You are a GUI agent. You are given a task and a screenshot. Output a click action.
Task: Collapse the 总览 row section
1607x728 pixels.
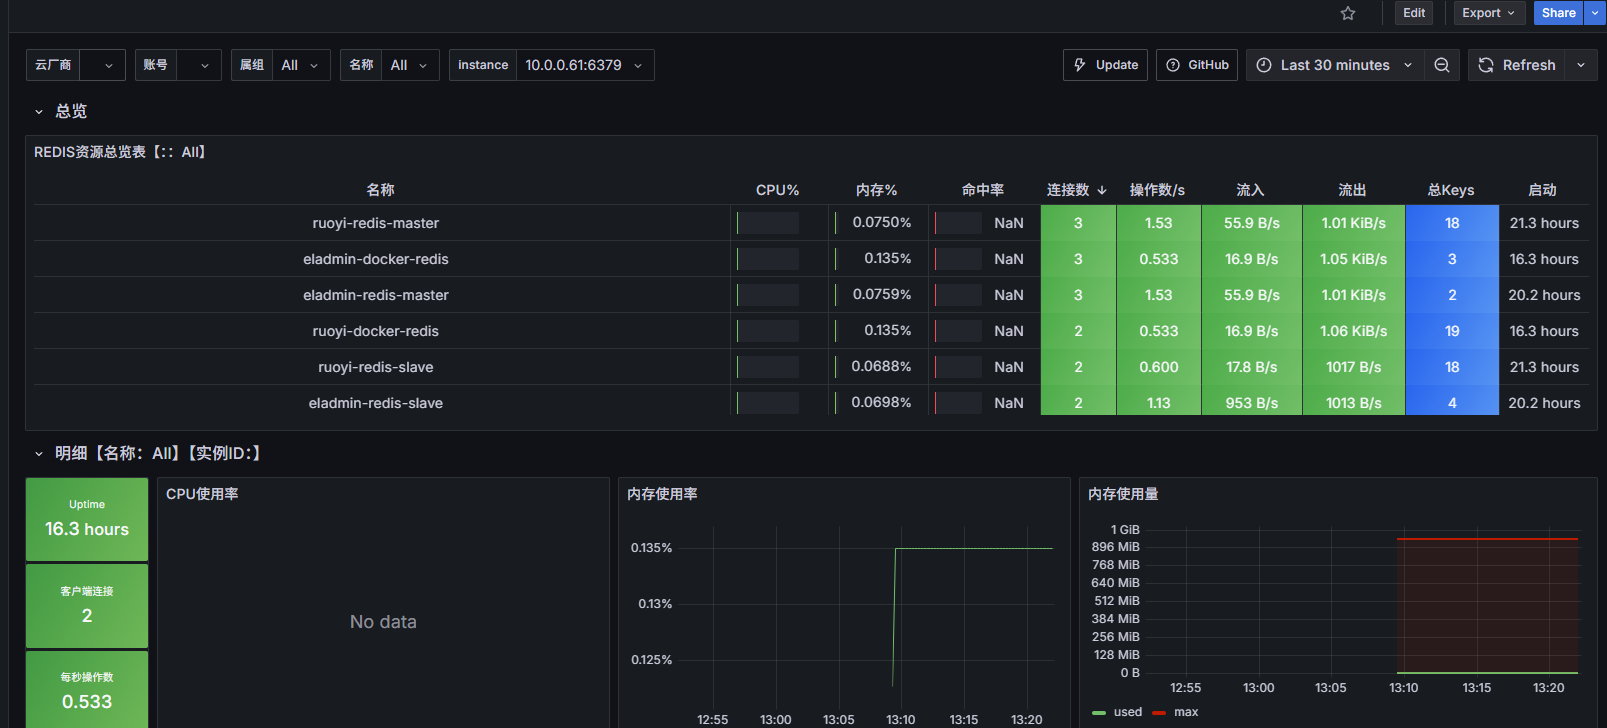[x=39, y=112]
